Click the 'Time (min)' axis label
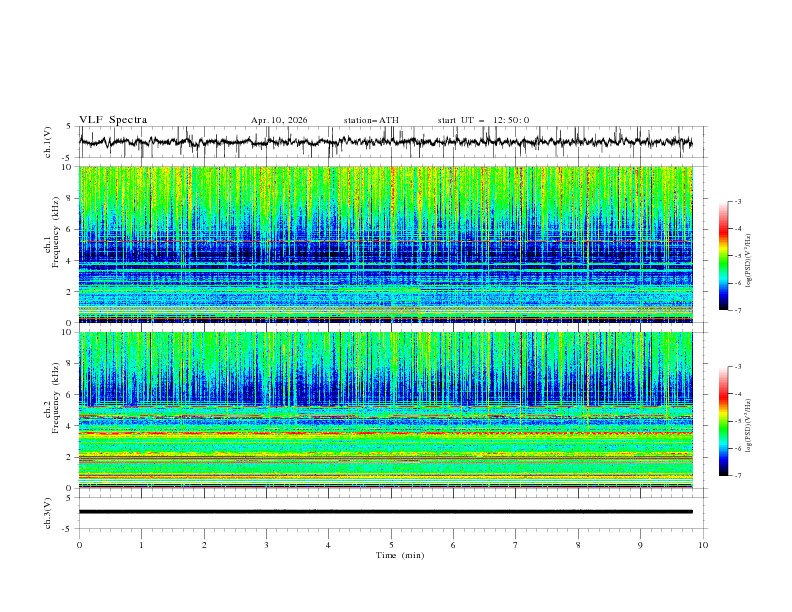Image resolution: width=792 pixels, height=612 pixels. (400, 555)
